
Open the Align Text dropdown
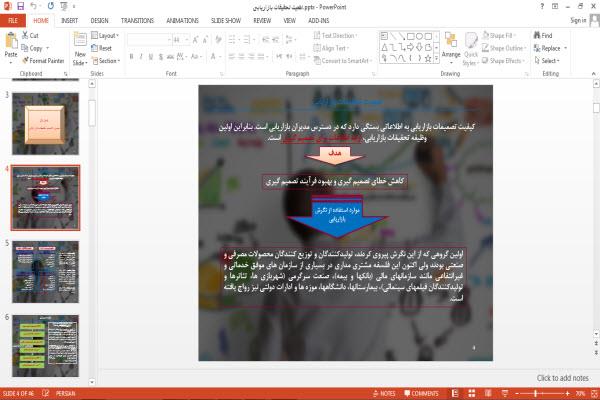(331, 48)
